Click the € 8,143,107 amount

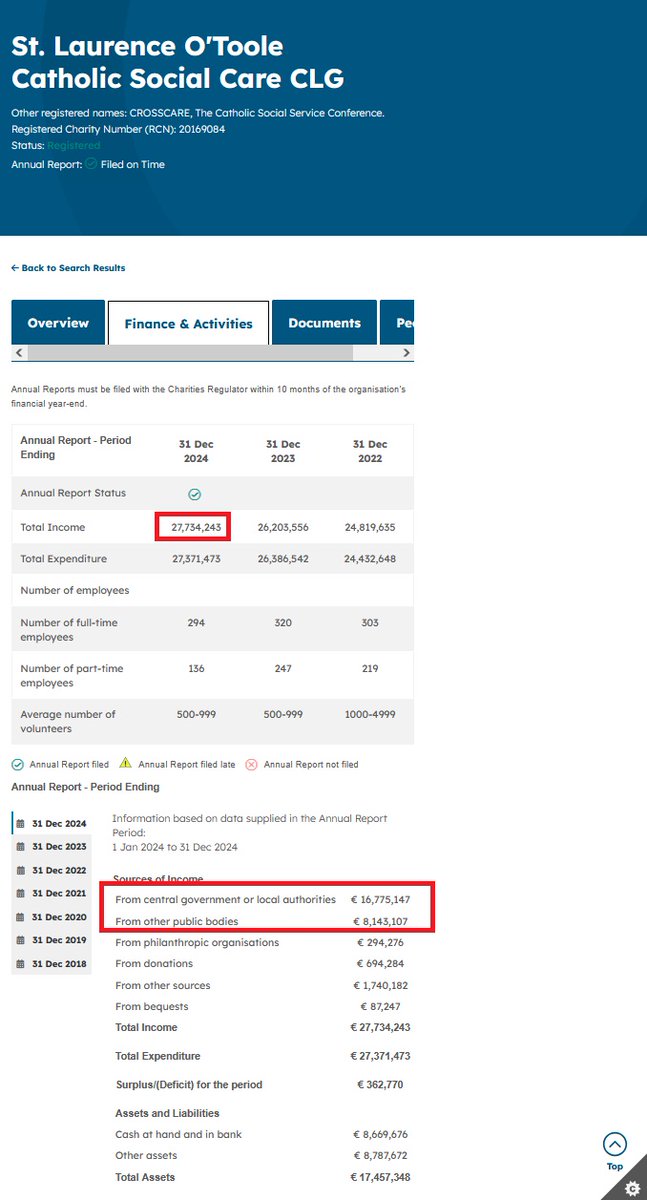pyautogui.click(x=383, y=921)
